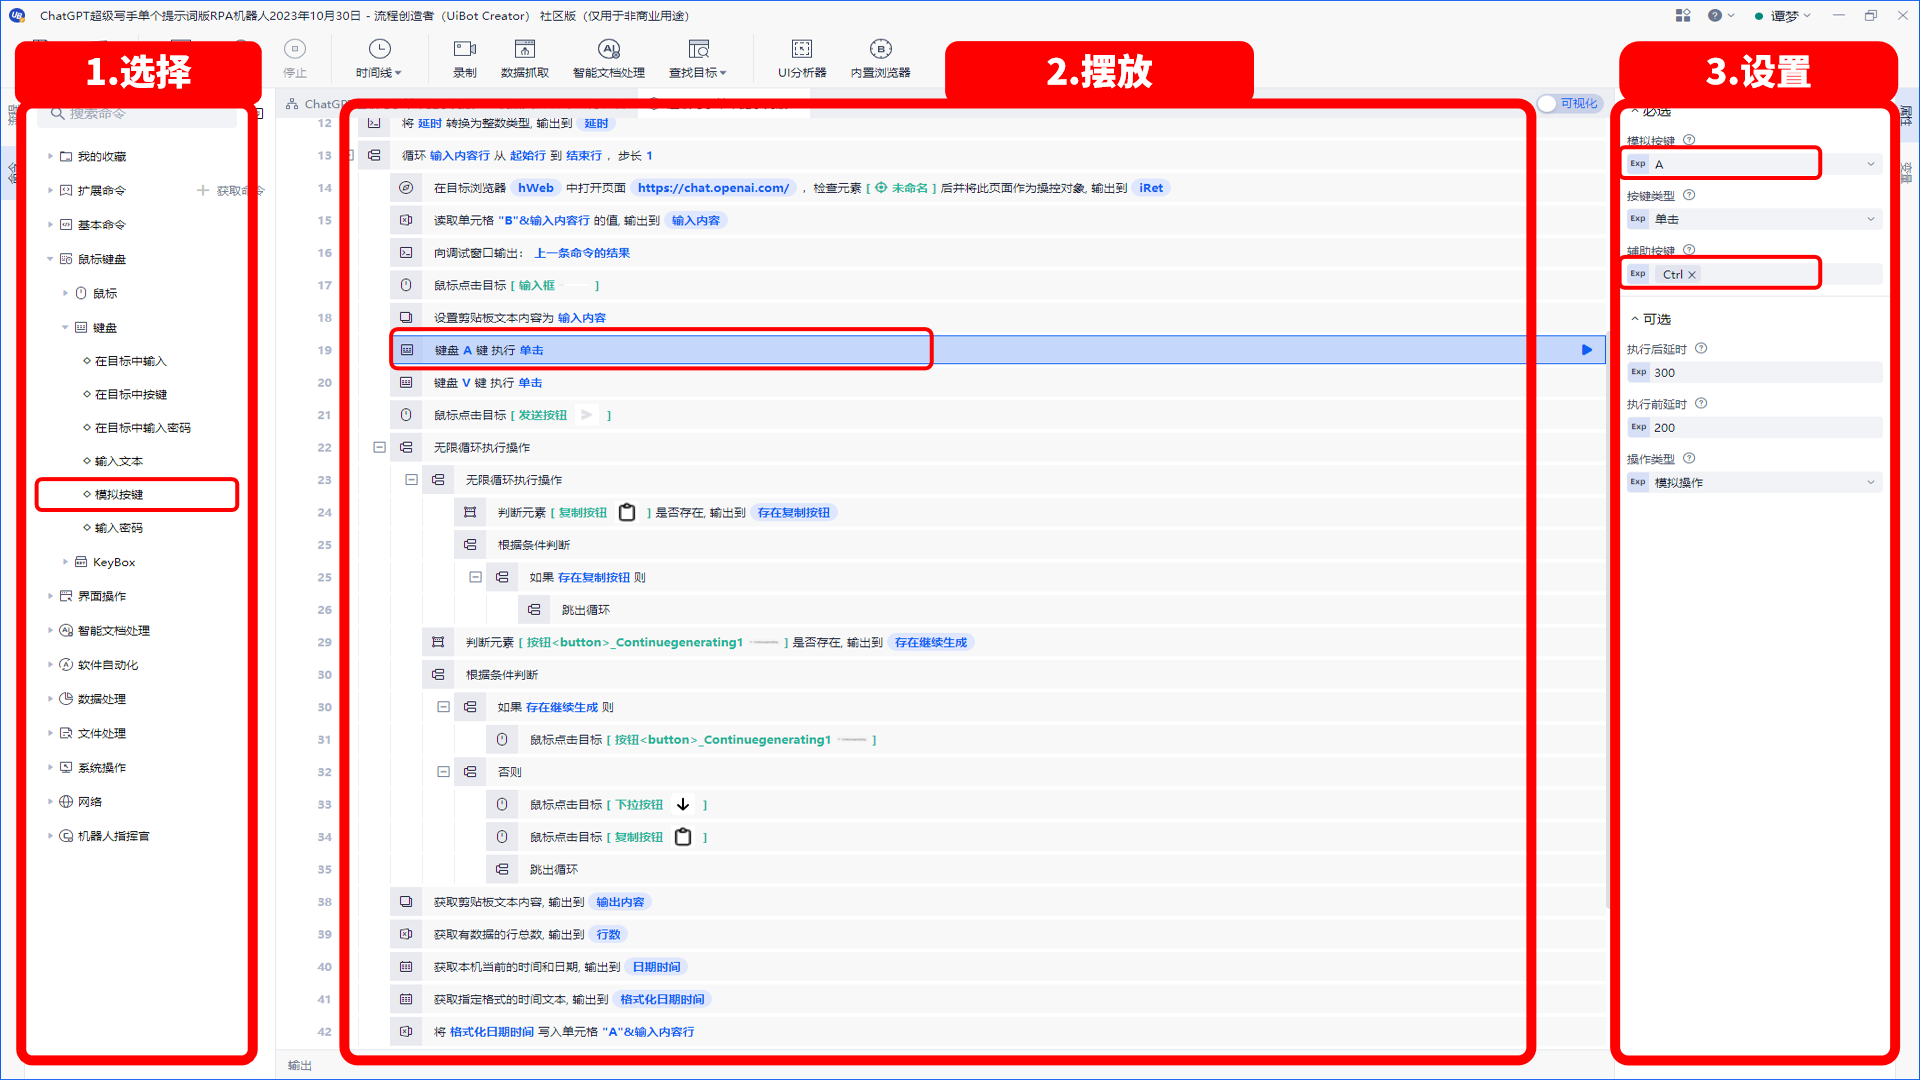Click the https://chat.openai.com/ URL value

click(714, 188)
